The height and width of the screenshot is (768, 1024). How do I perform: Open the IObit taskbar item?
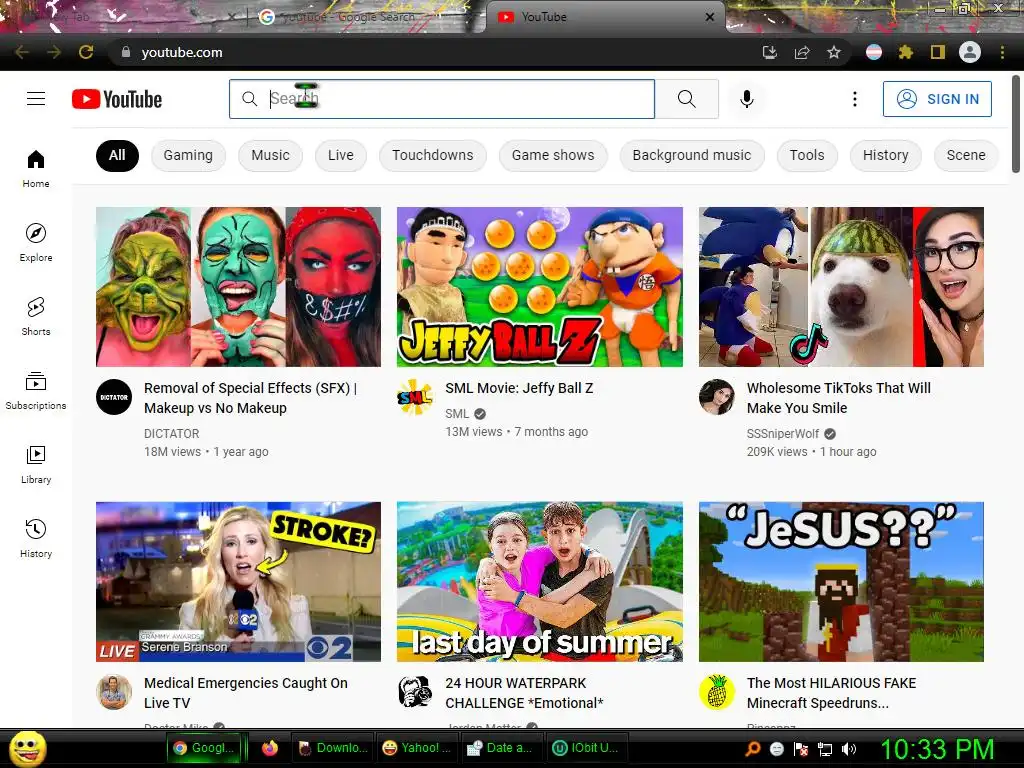586,748
